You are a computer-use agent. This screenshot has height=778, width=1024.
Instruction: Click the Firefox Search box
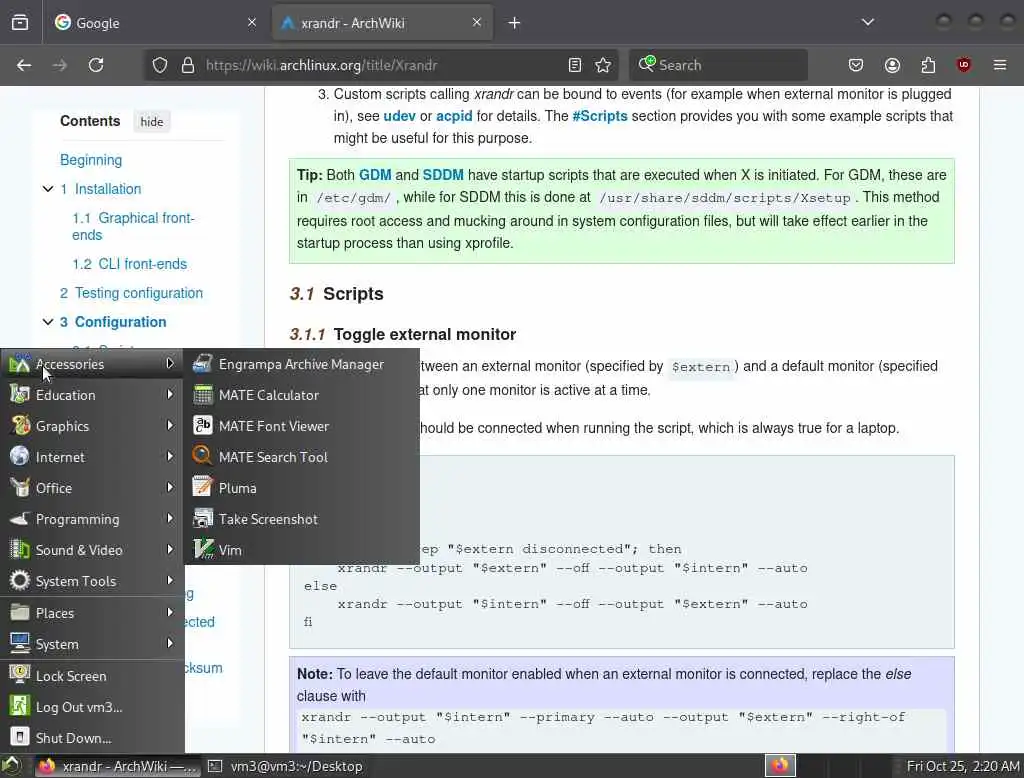coord(718,65)
